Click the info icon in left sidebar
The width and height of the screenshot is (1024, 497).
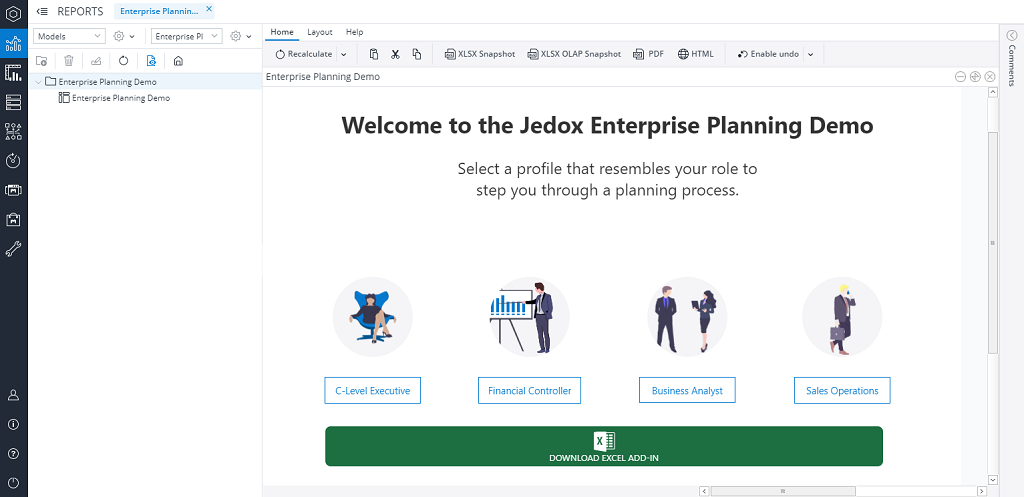pos(13,424)
